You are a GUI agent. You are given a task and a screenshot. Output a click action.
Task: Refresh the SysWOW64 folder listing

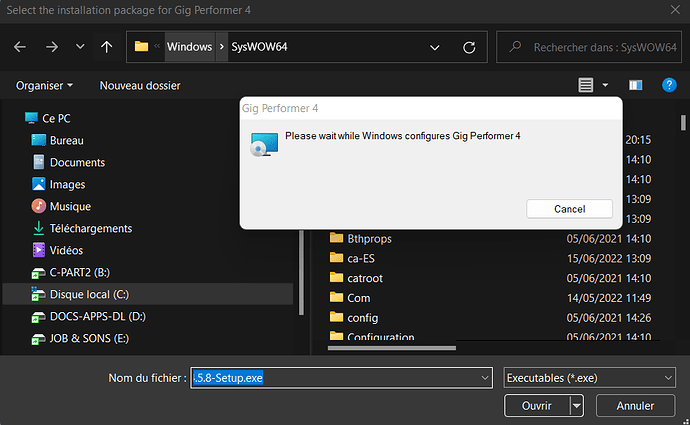point(469,47)
